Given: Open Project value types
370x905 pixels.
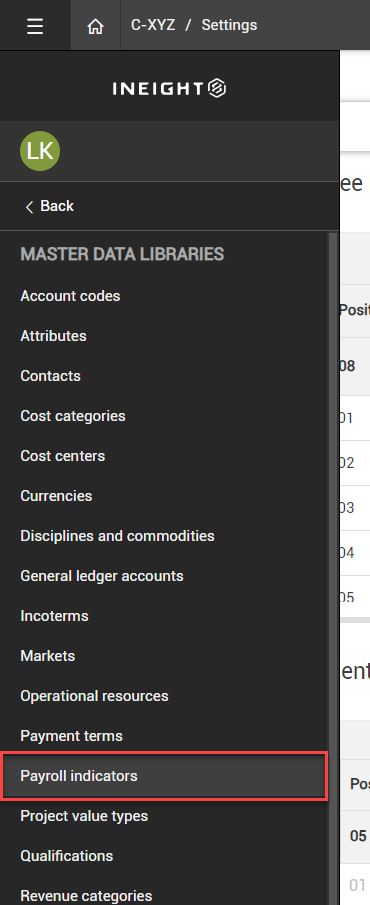Looking at the screenshot, I should [84, 816].
